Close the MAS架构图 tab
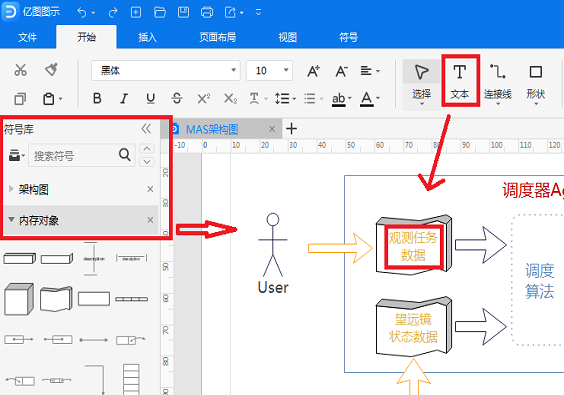Image resolution: width=564 pixels, height=395 pixels. click(272, 129)
